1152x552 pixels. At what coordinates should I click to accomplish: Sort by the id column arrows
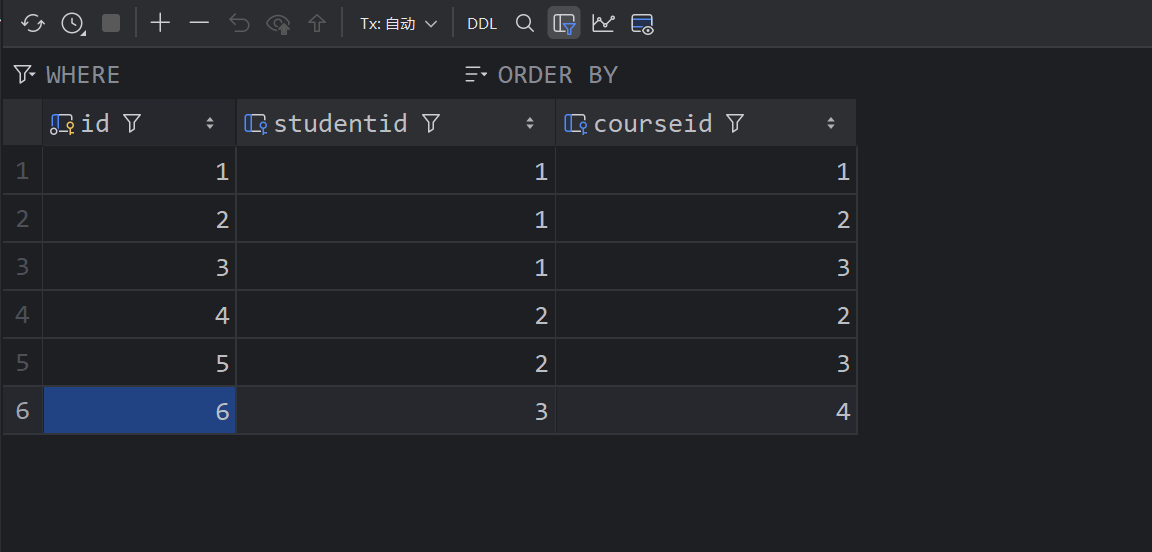tap(210, 123)
